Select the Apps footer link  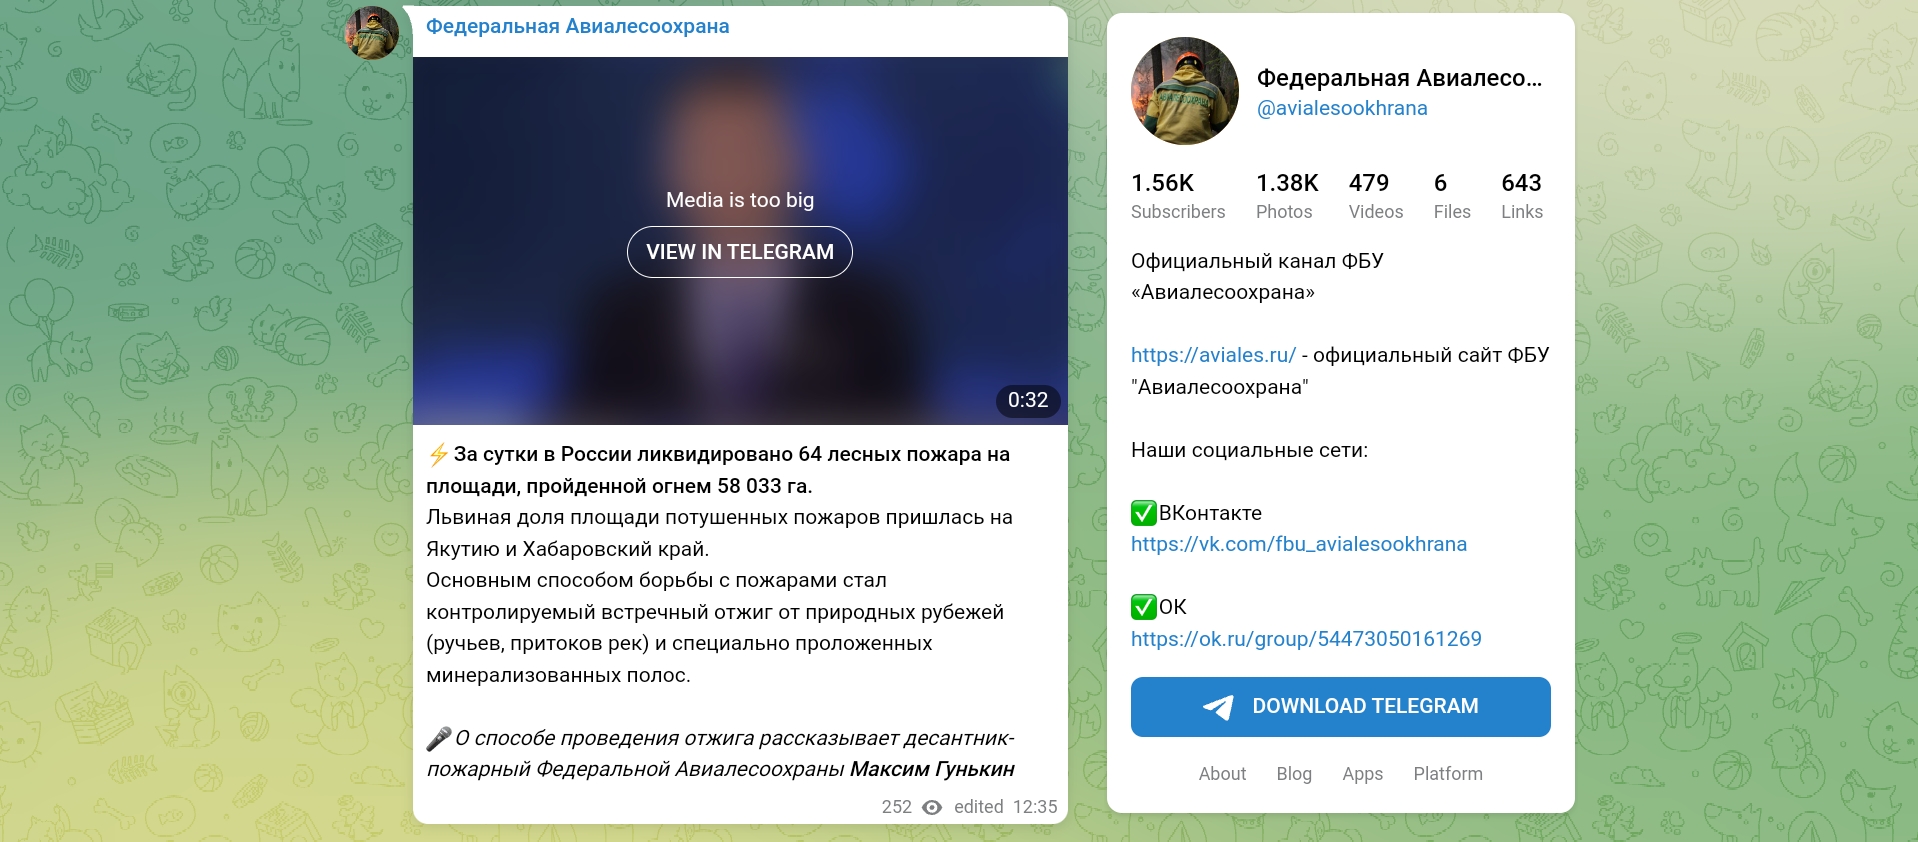tap(1362, 774)
